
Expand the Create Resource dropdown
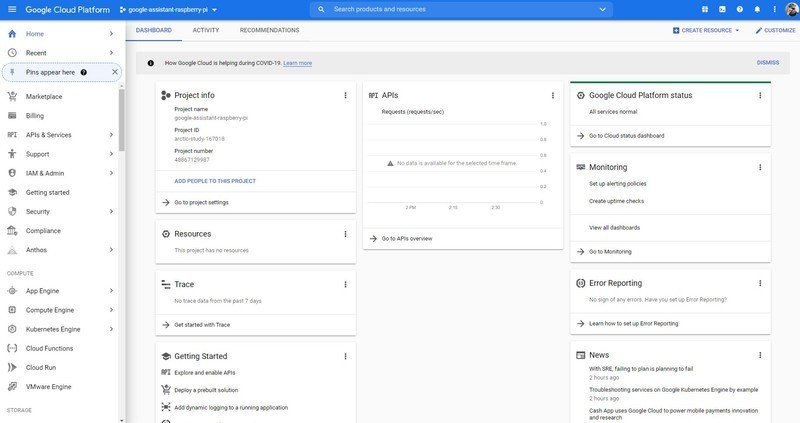(x=706, y=30)
